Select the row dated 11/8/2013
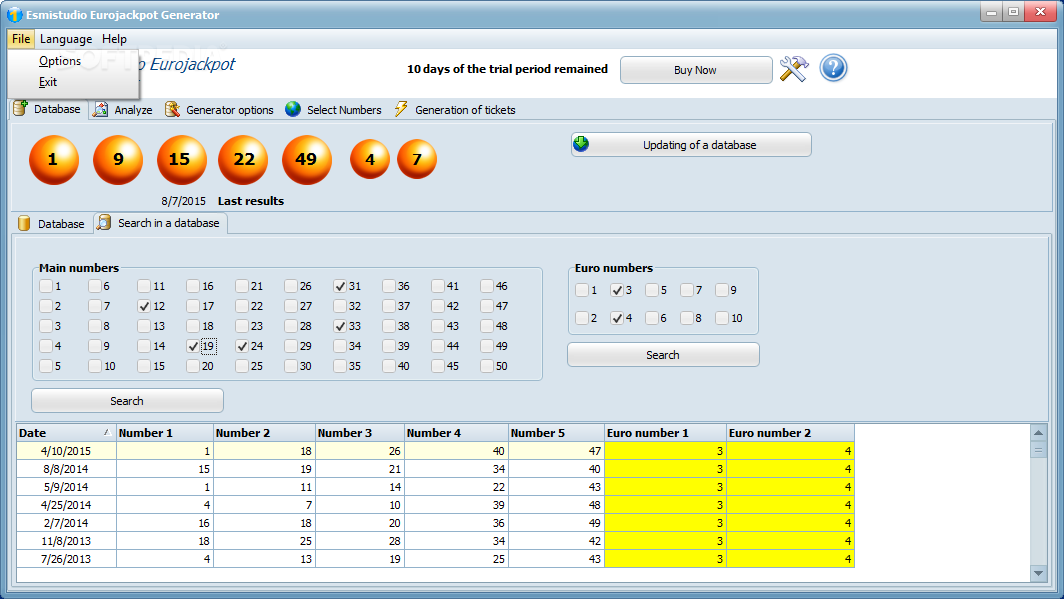Screen dimensions: 1064x599 coord(435,541)
